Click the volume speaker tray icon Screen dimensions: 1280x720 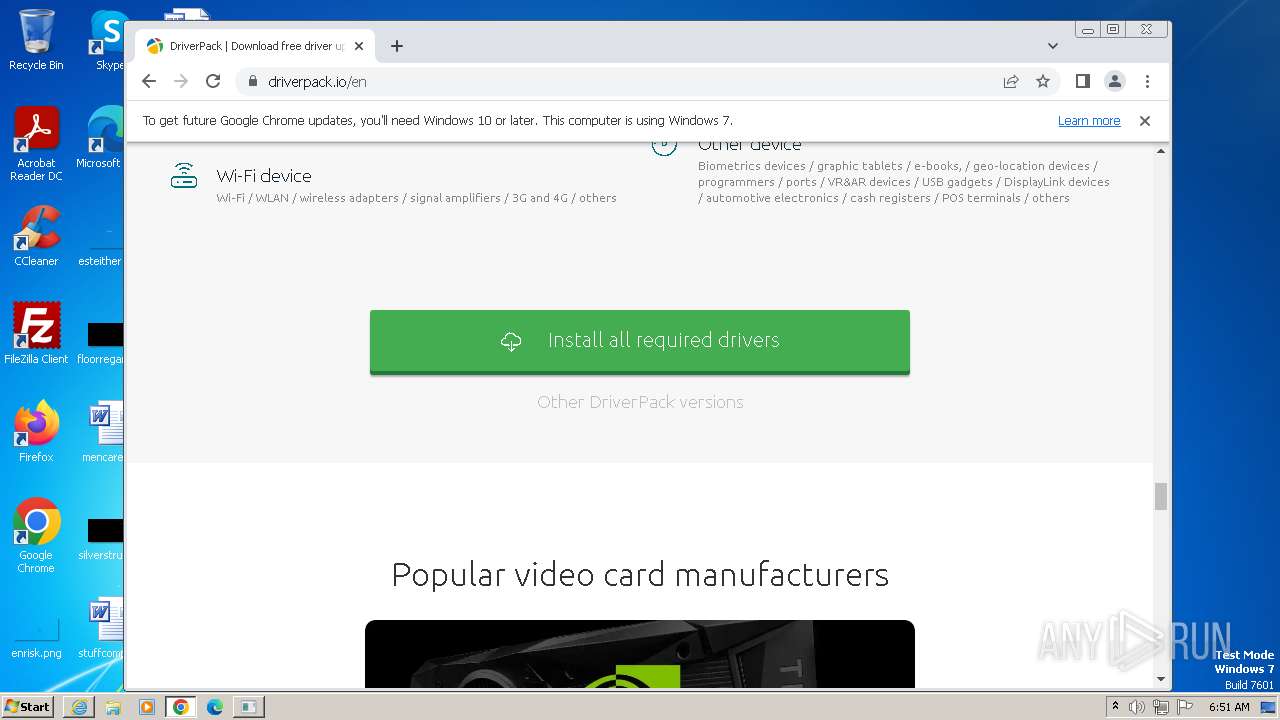pyautogui.click(x=1137, y=707)
